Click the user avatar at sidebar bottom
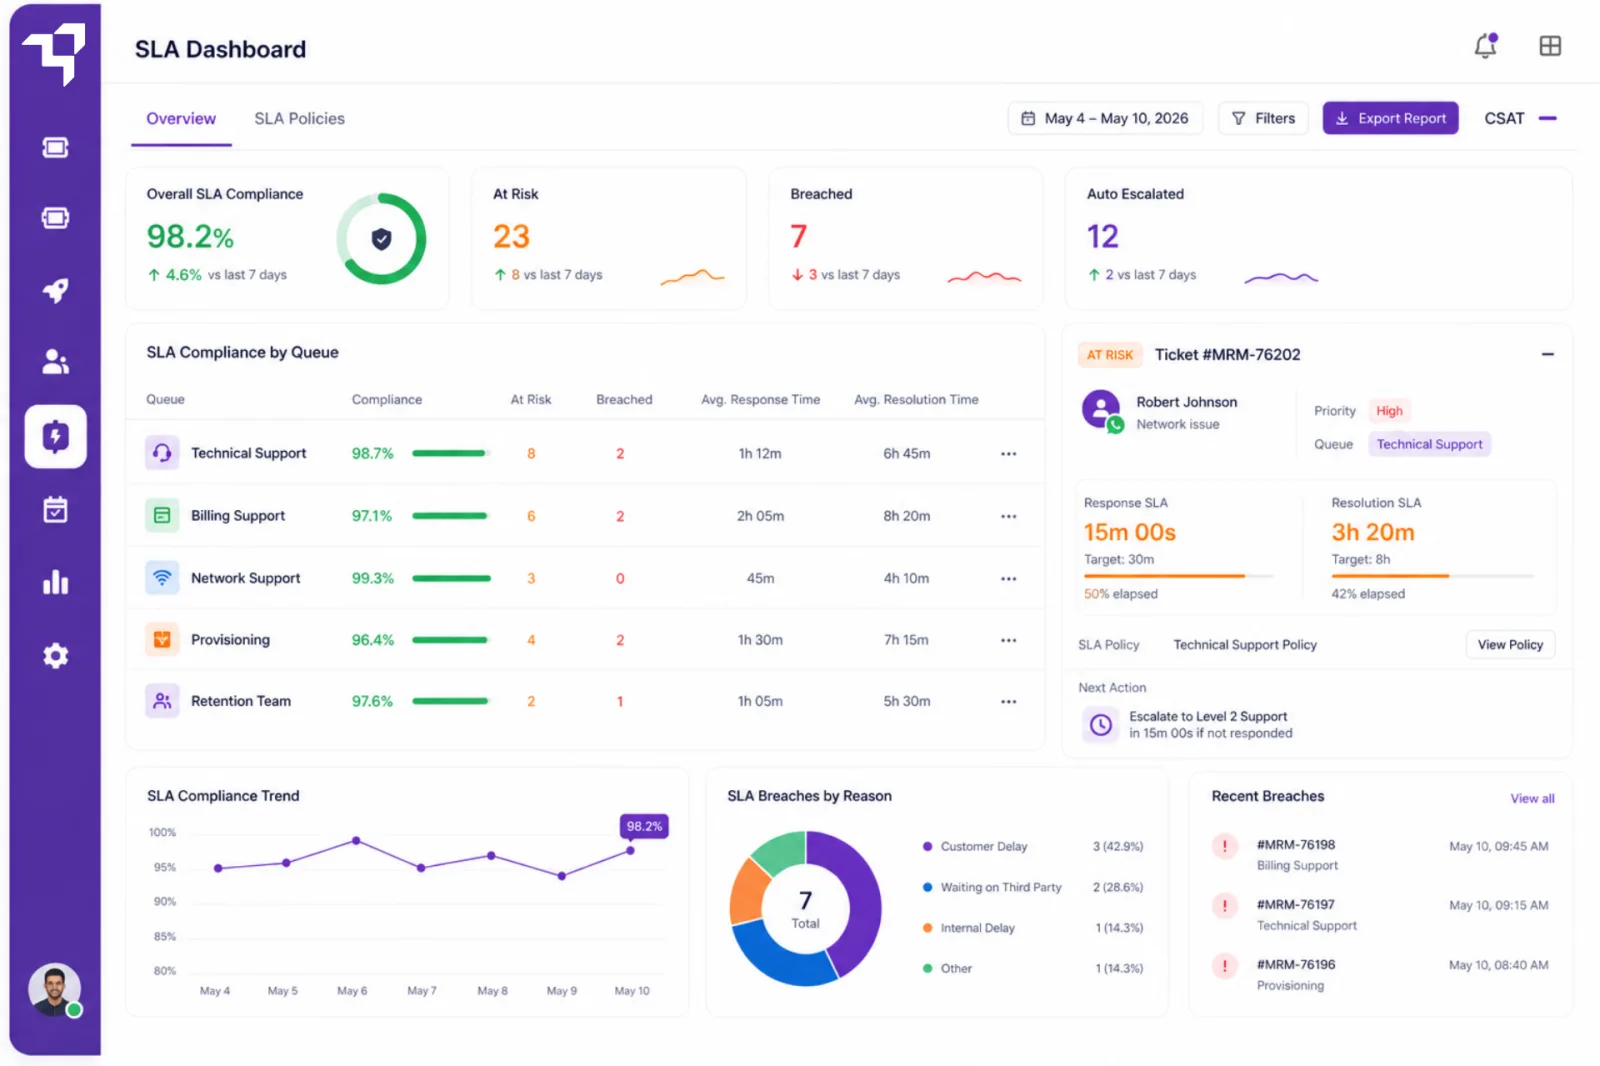The width and height of the screenshot is (1600, 1066). (54, 990)
